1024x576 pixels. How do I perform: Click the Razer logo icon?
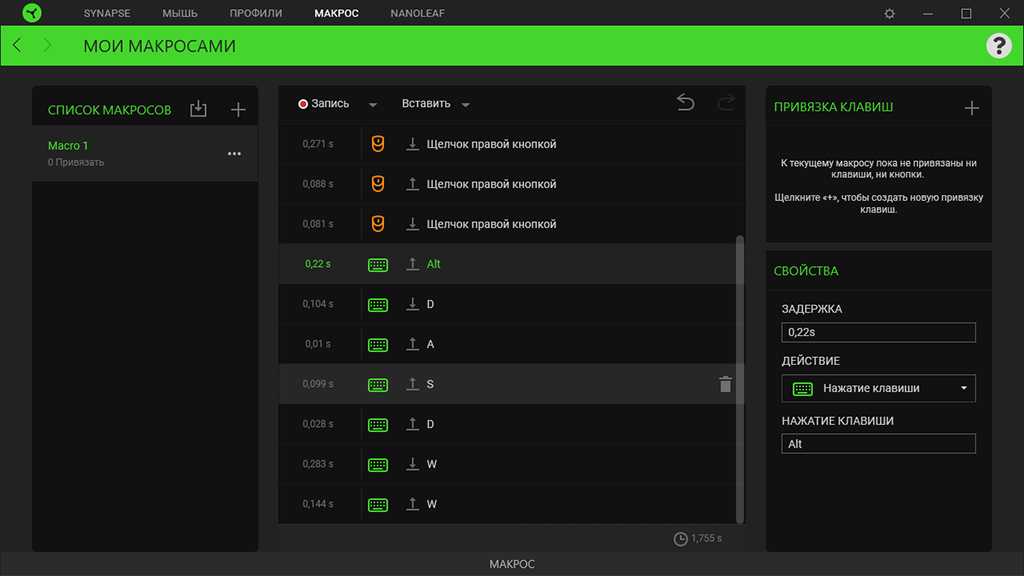32,14
